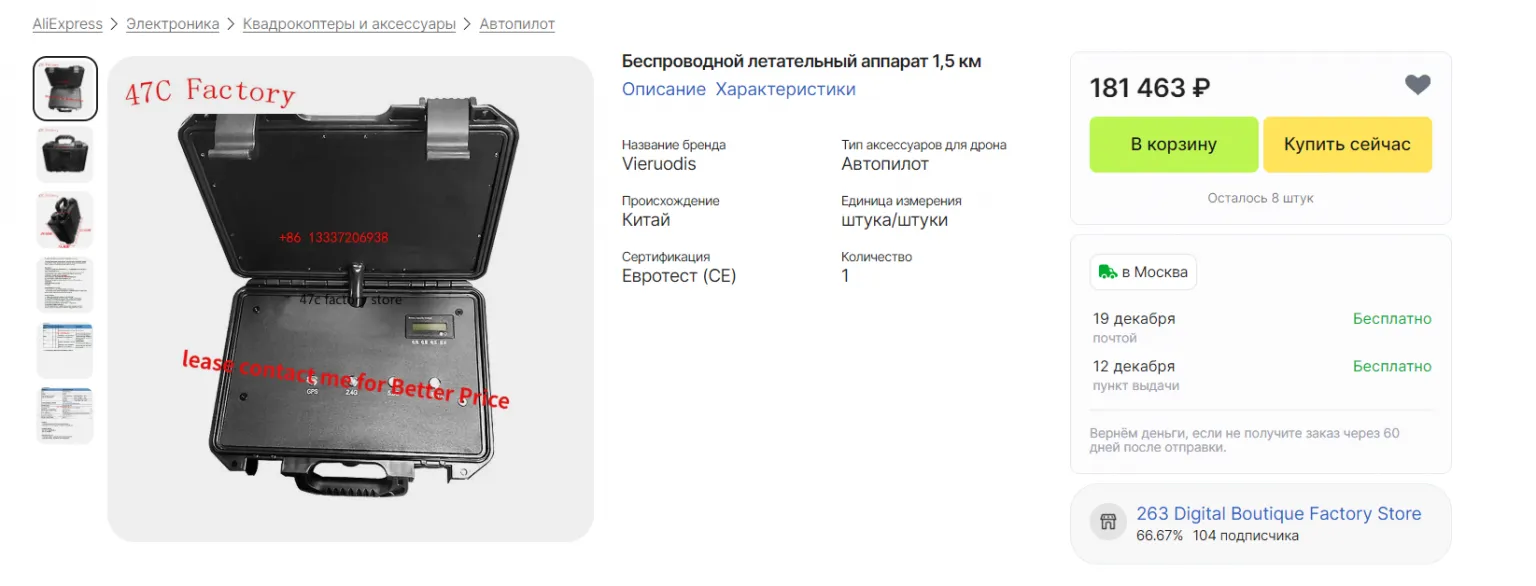
Task: Add item to cart with В корзину
Action: tap(1173, 144)
